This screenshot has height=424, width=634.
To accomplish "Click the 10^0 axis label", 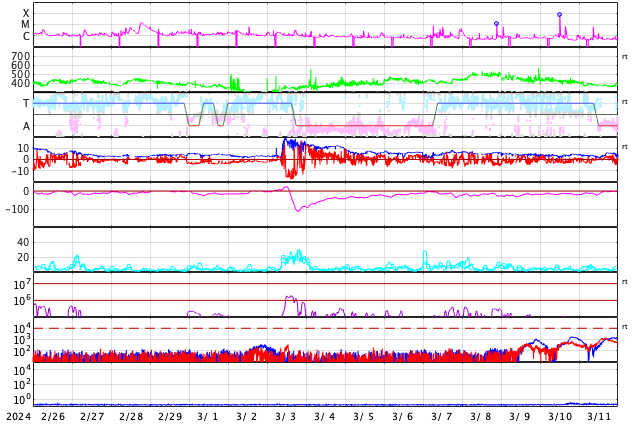I will 22,400.
